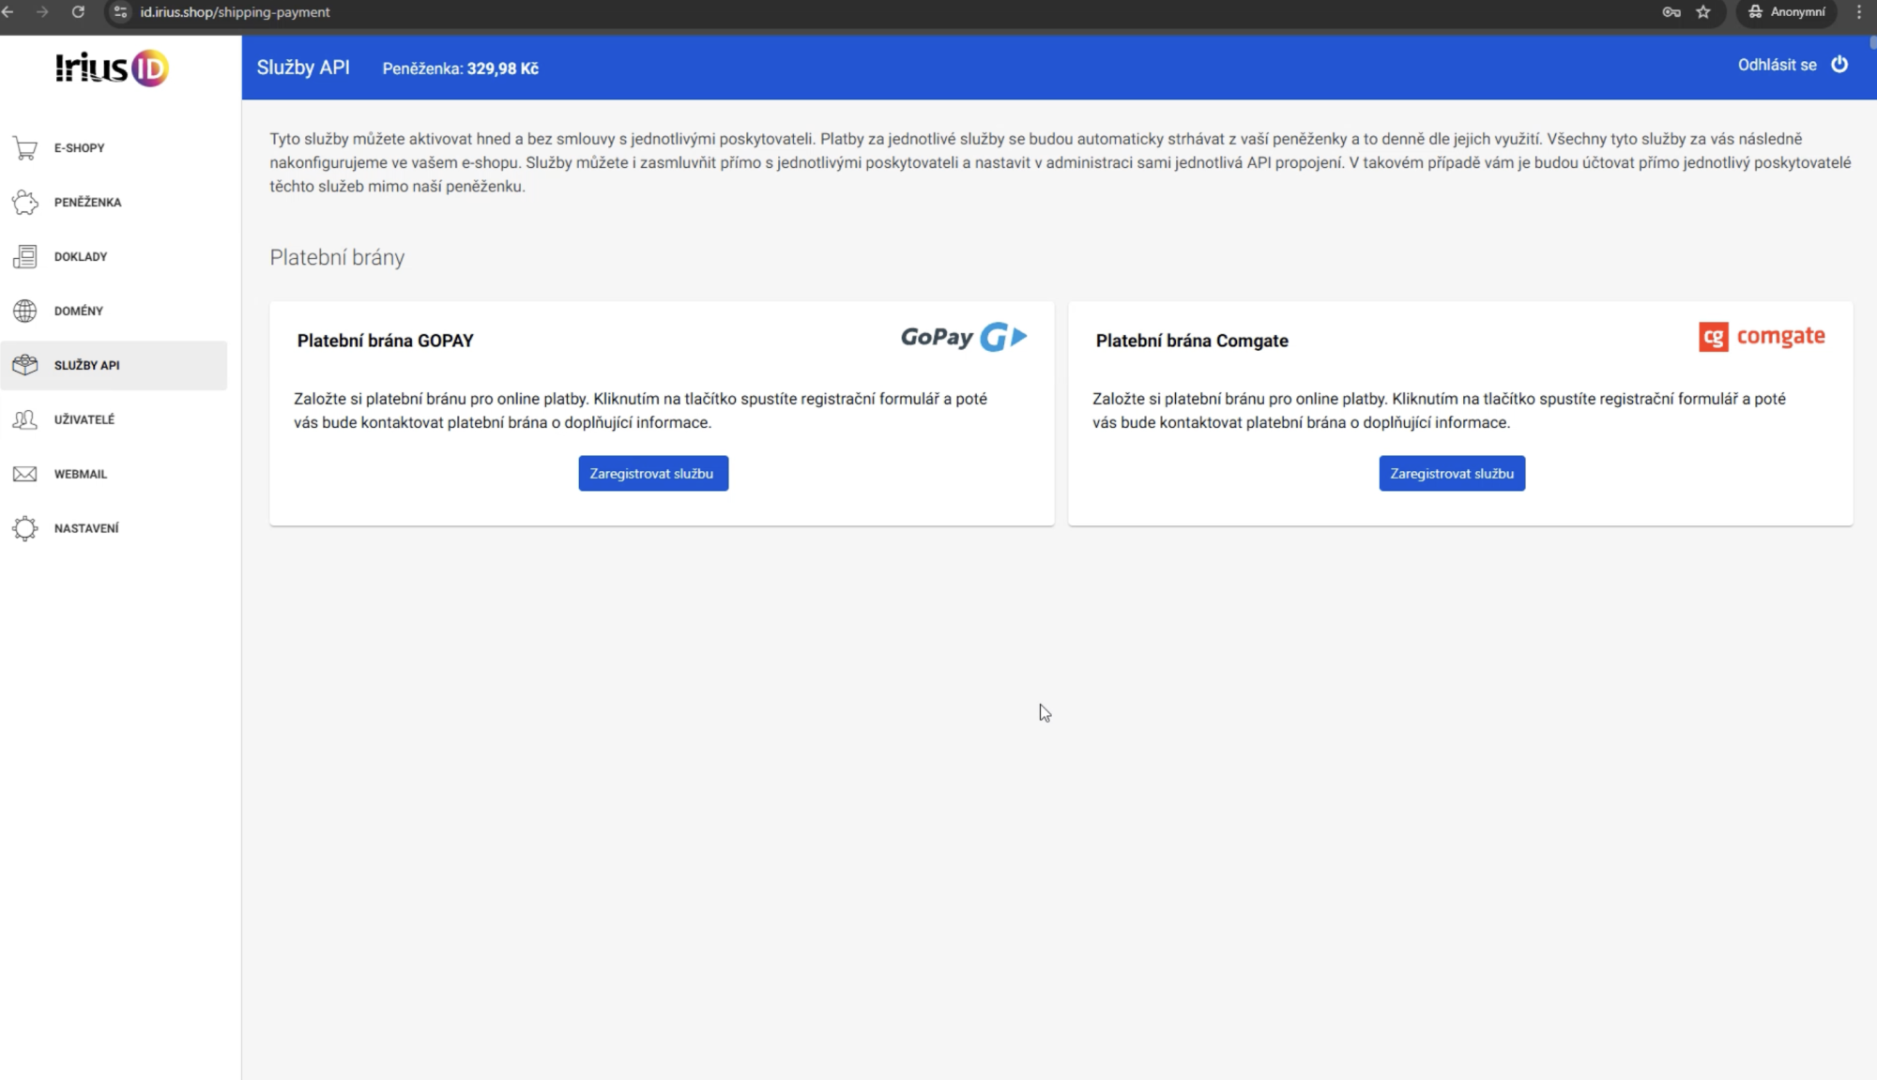Viewport: 1877px width, 1080px height.
Task: Reload the page with the refresh icon
Action: 78,12
